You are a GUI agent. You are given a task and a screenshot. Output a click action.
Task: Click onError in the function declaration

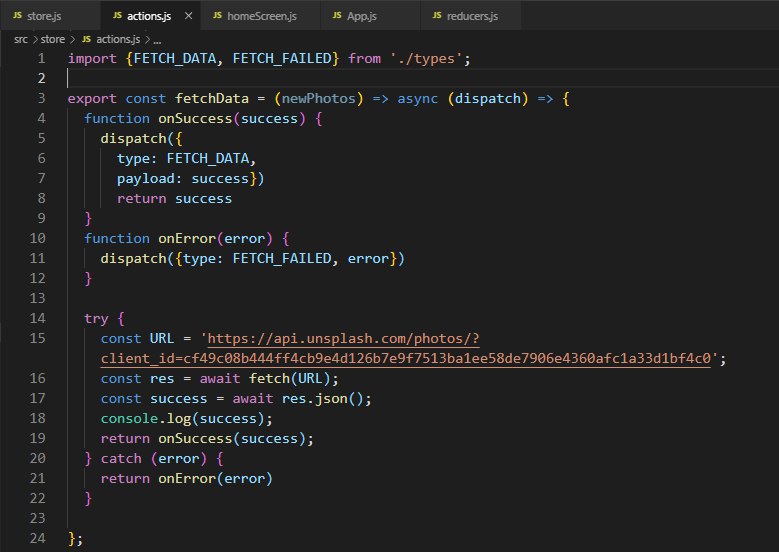(x=187, y=238)
